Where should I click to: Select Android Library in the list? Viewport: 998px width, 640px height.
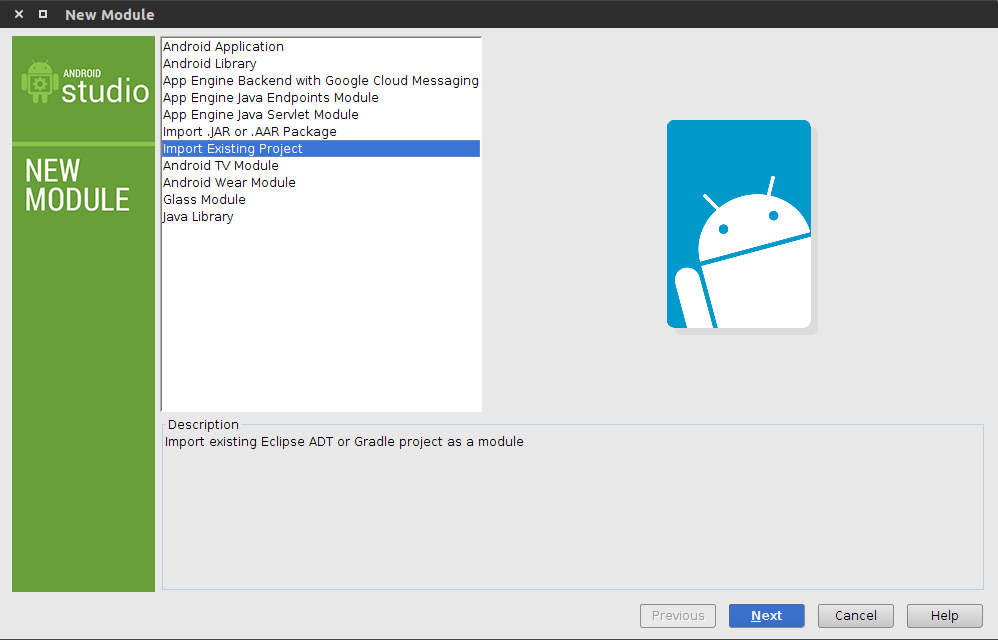pos(321,64)
